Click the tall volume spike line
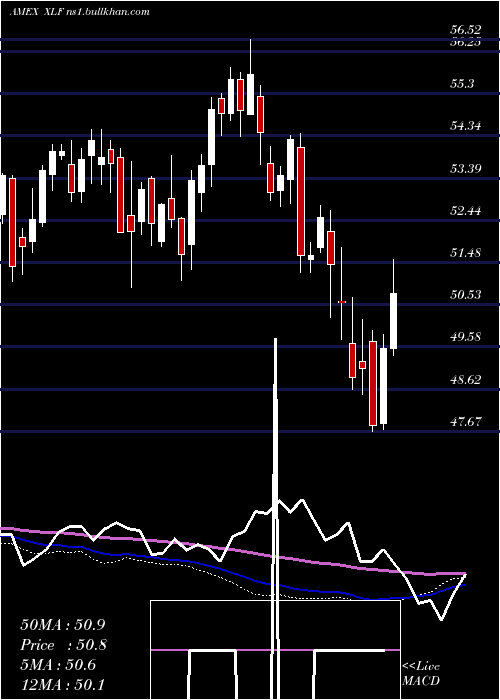The image size is (500, 700). (x=275, y=518)
